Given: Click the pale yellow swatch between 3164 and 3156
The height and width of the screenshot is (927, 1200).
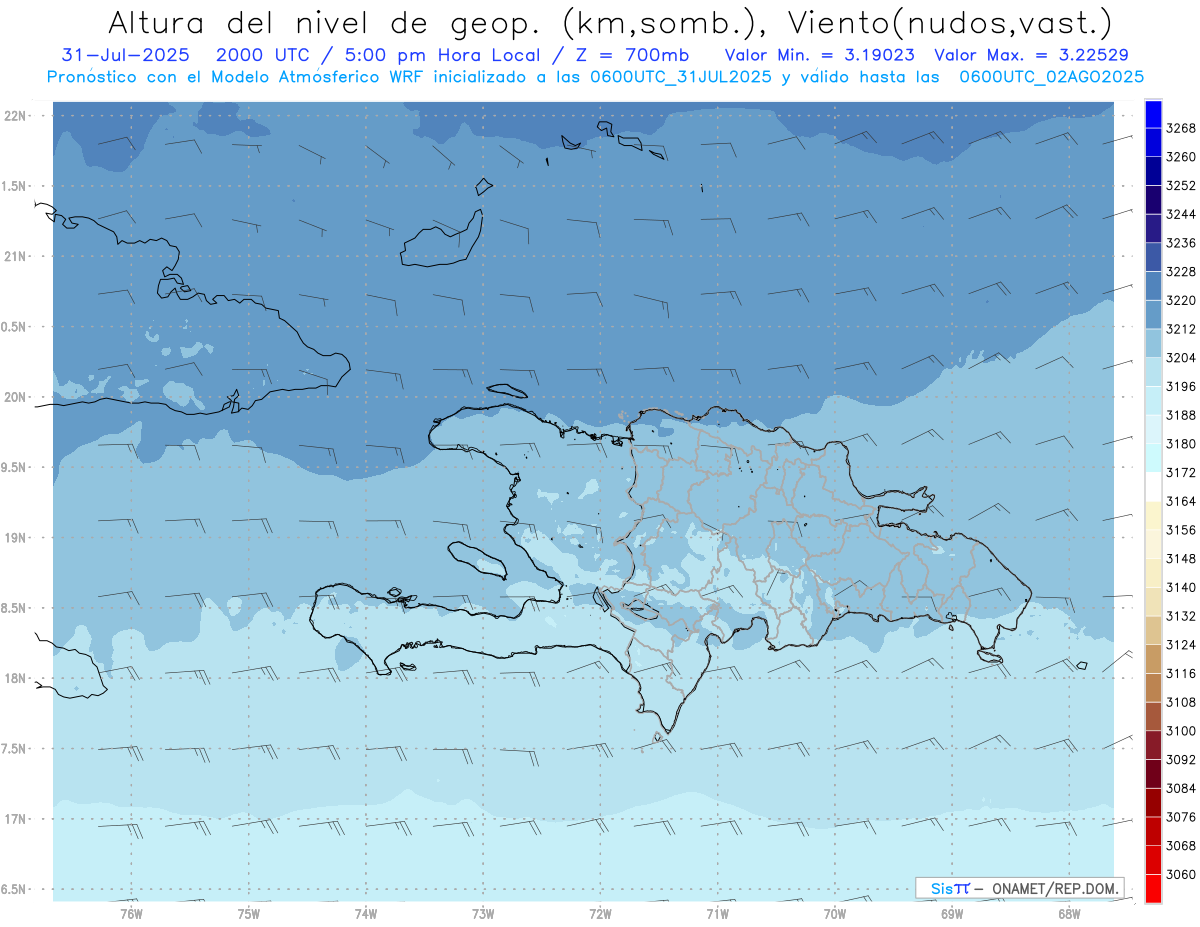Looking at the screenshot, I should (x=1153, y=516).
